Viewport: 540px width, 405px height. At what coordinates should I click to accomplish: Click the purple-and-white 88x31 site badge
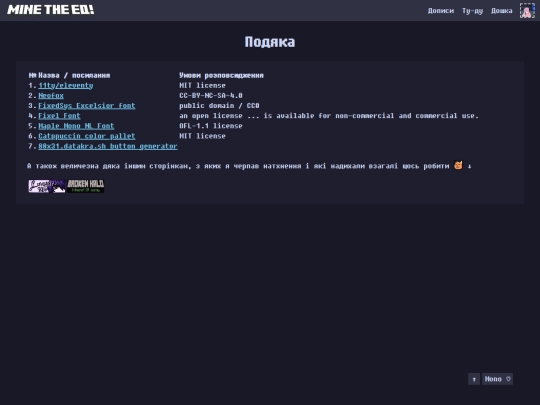(46, 186)
